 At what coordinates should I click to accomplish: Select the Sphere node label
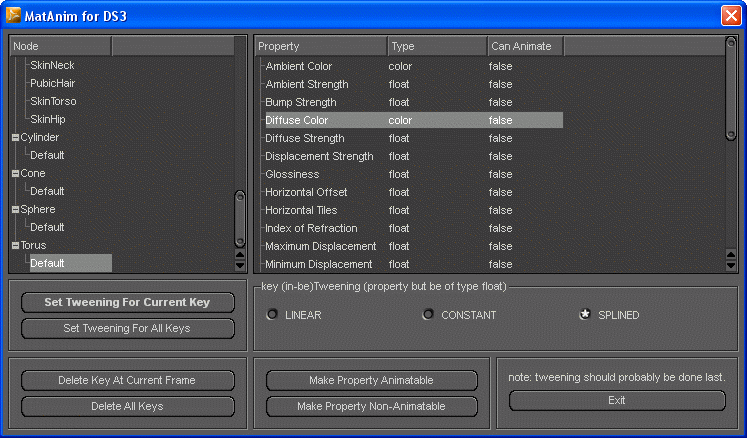[38, 210]
